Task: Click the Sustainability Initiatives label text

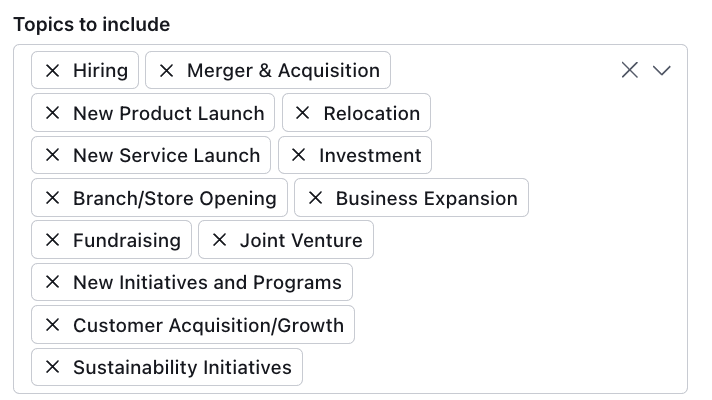Action: click(182, 367)
